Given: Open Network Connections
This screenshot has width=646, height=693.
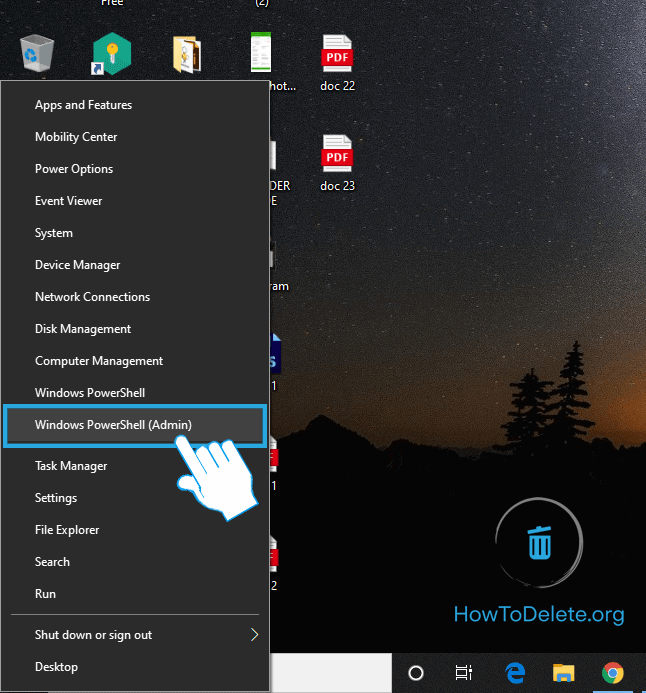Looking at the screenshot, I should 135,297.
